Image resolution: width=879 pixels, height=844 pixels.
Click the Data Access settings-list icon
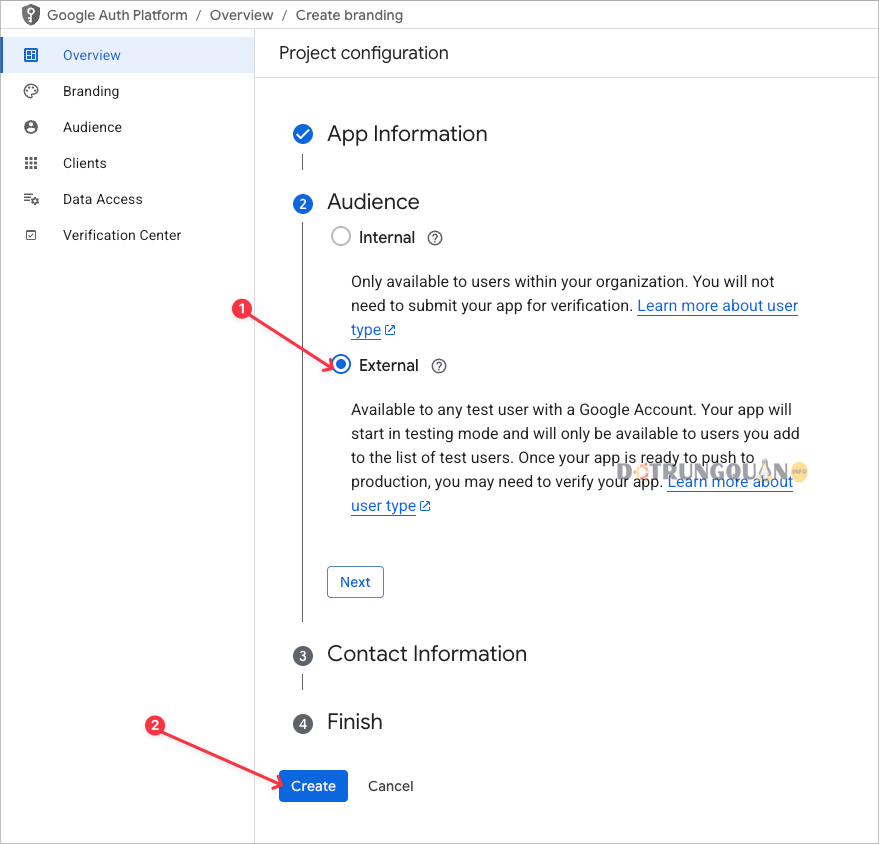pos(31,199)
